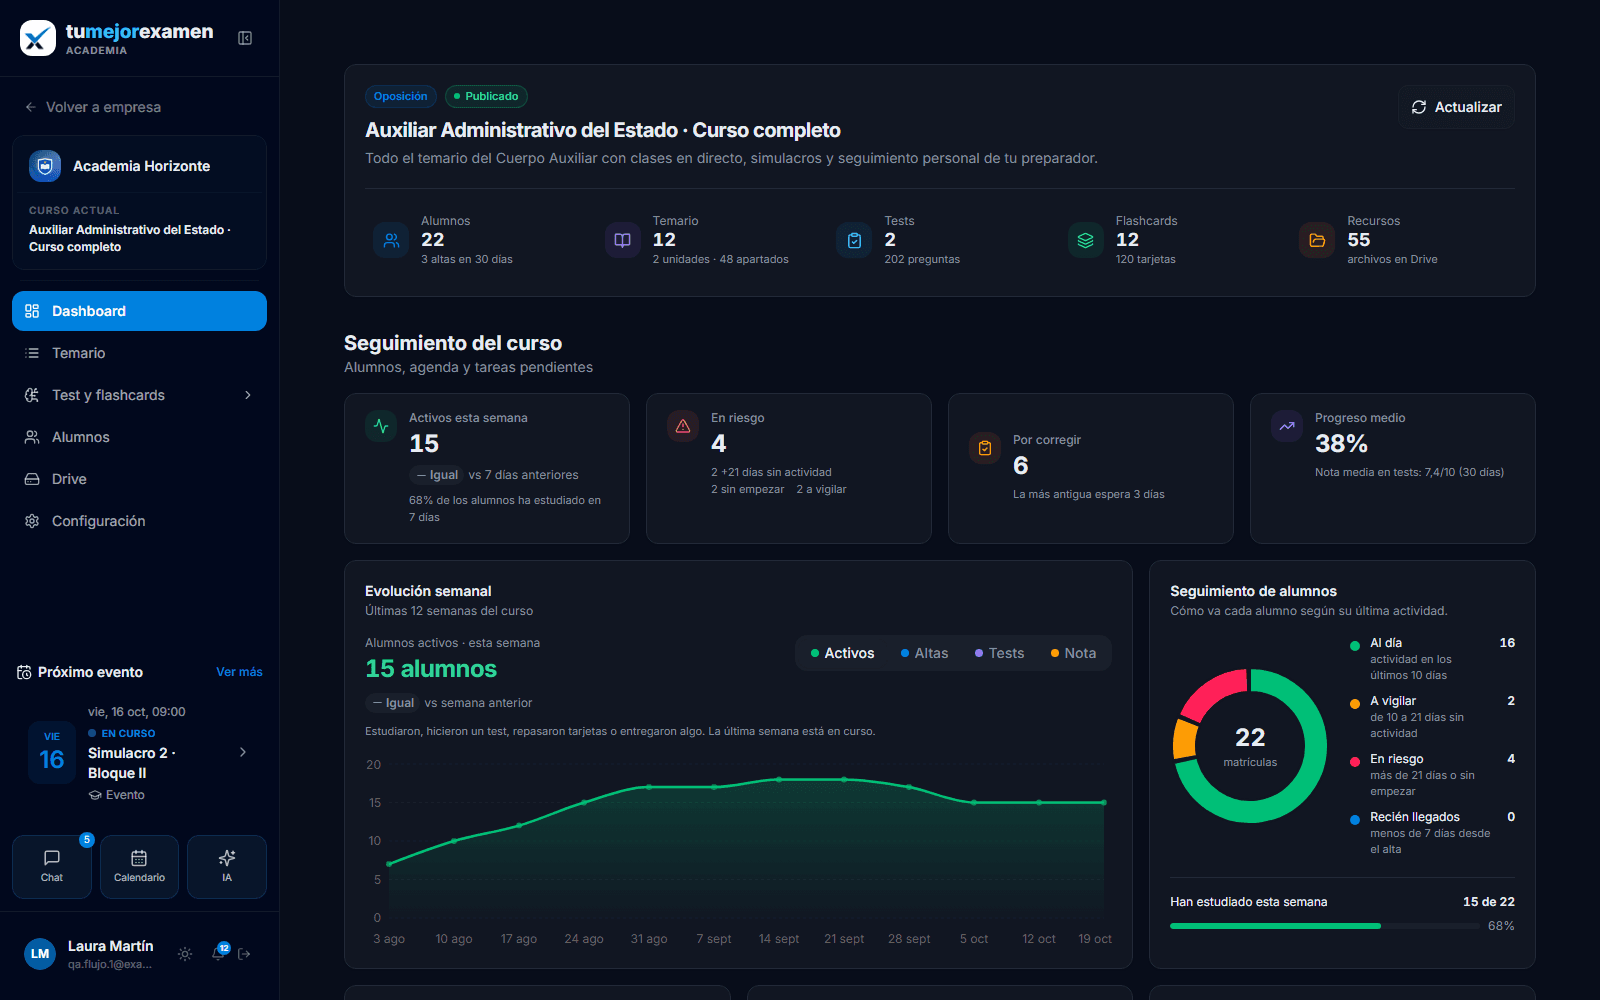Click Volver a empresa link
1600x1000 pixels.
click(93, 107)
